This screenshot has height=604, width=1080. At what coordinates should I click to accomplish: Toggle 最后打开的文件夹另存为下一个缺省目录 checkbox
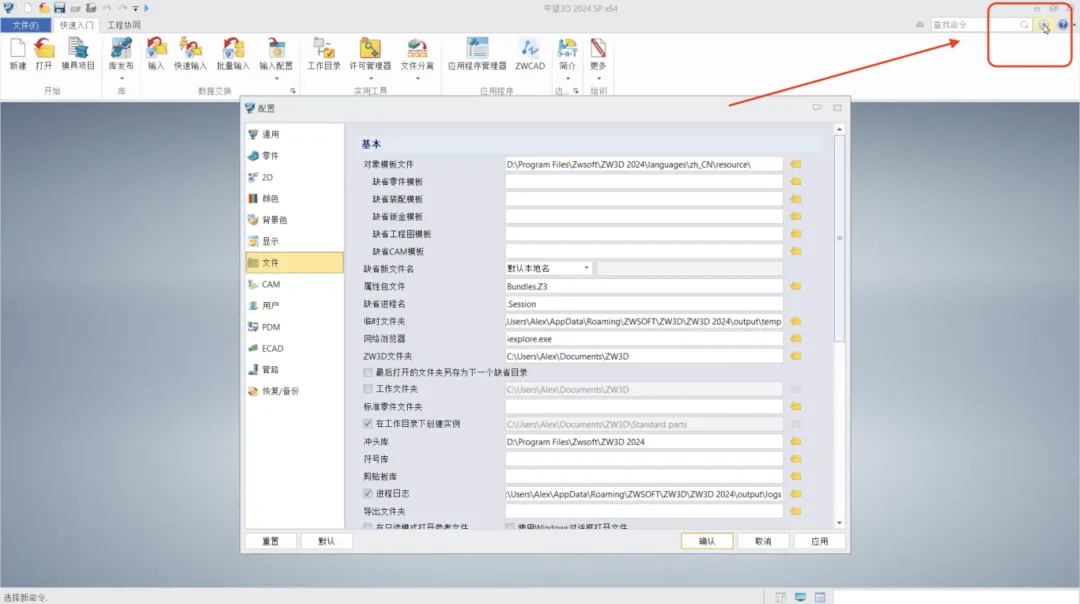(x=368, y=372)
